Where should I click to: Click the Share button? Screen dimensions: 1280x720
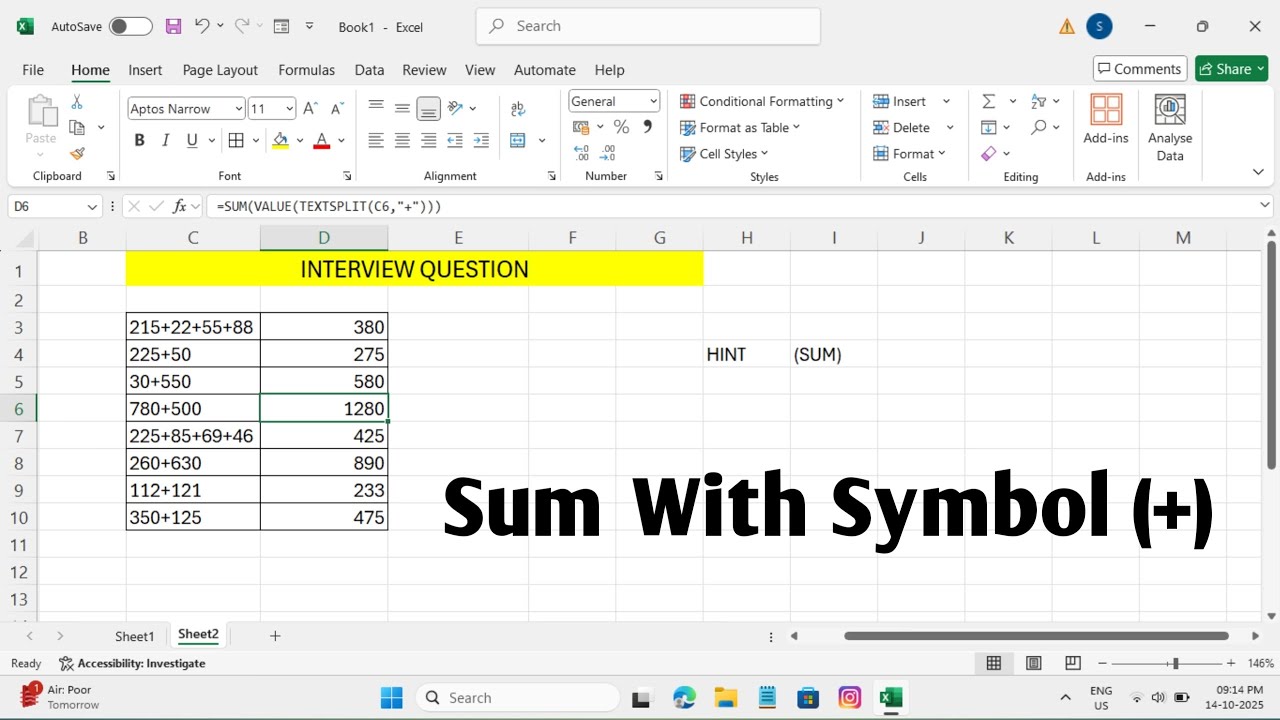click(x=1232, y=69)
